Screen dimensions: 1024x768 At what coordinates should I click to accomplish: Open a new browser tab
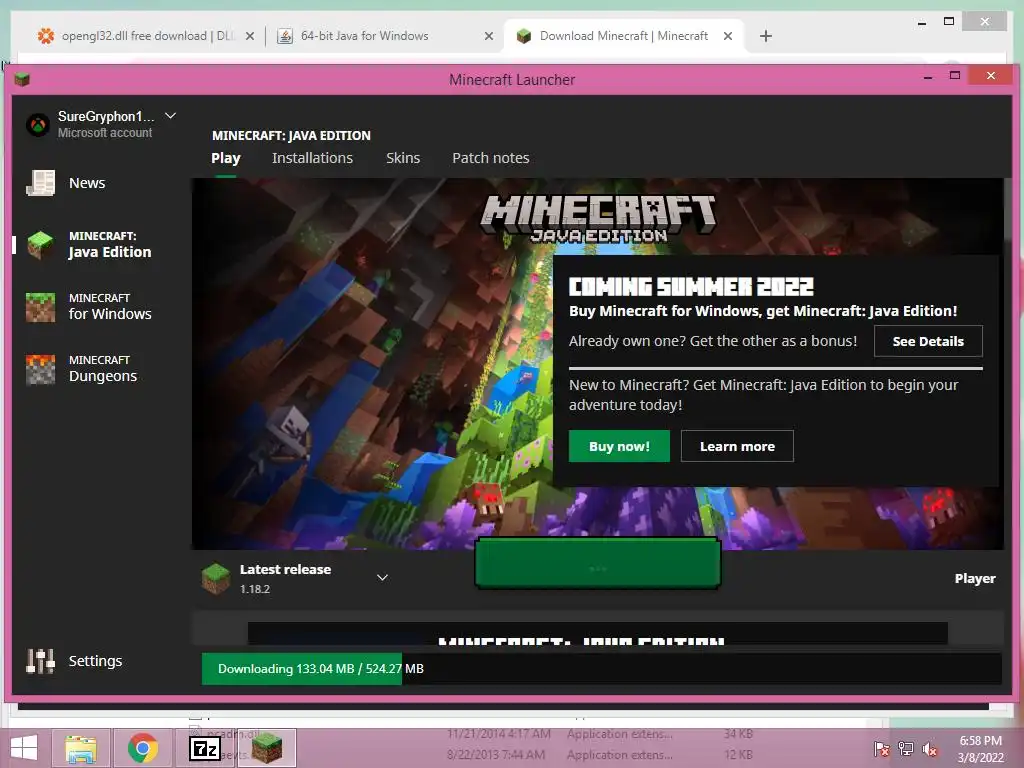click(x=766, y=37)
